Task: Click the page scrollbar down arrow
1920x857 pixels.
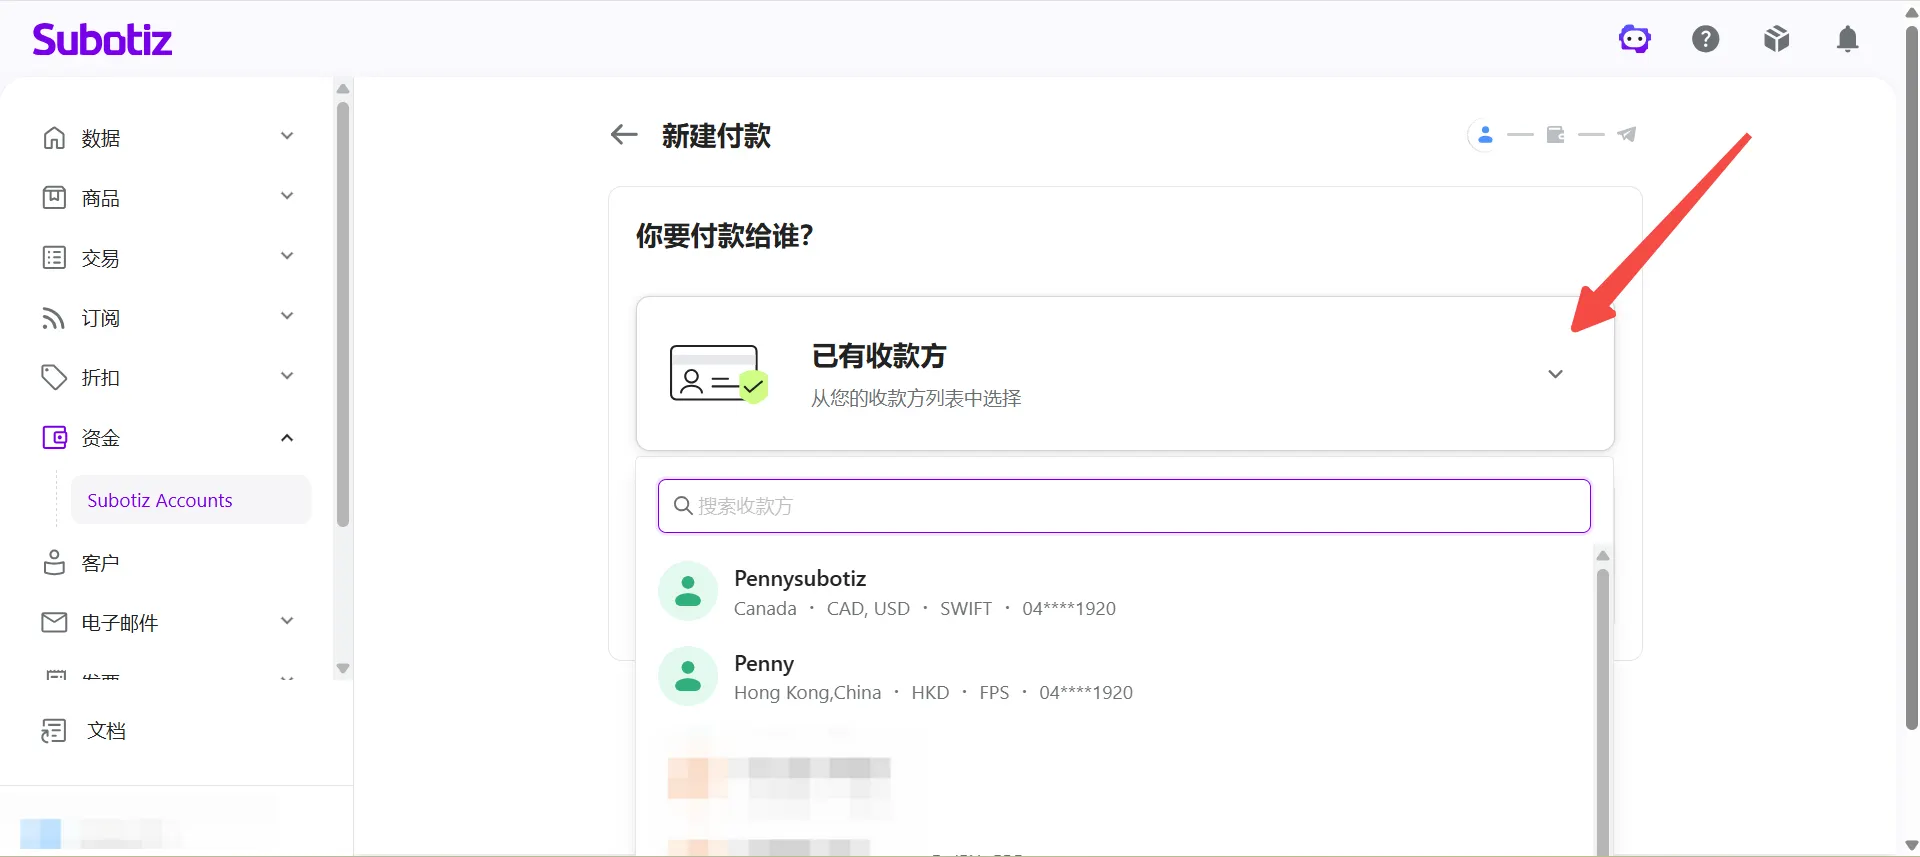Action: (x=1912, y=846)
